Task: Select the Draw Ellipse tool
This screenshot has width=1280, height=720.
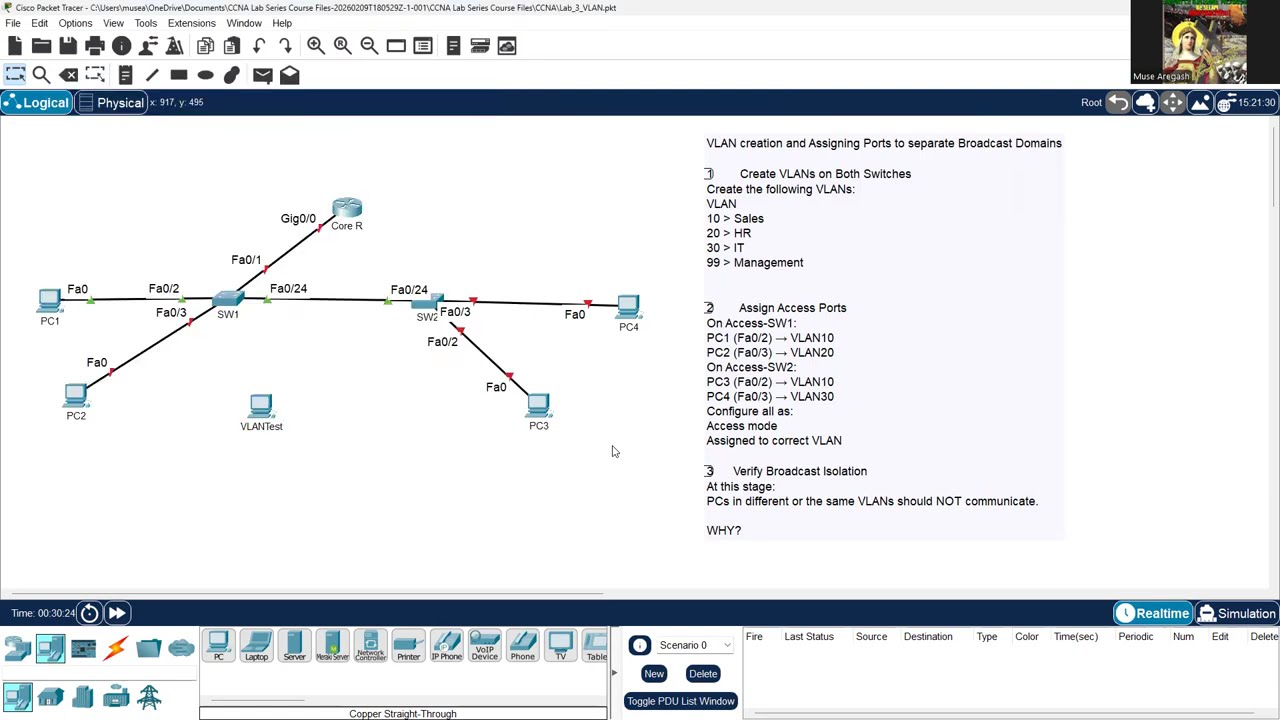Action: [205, 75]
